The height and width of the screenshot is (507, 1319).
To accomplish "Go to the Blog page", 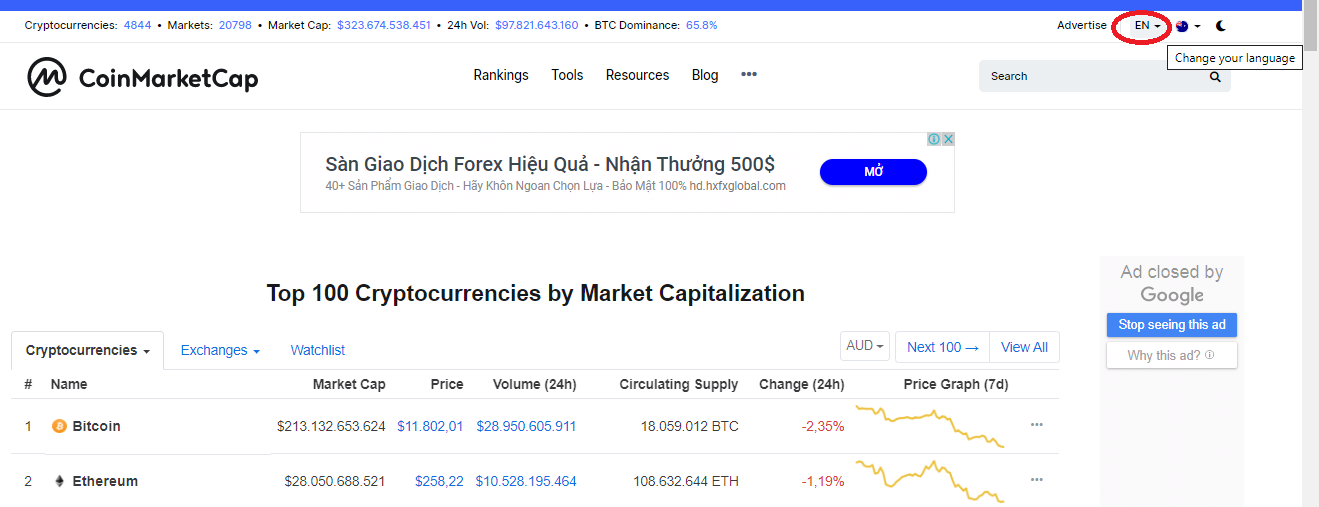I will [705, 75].
